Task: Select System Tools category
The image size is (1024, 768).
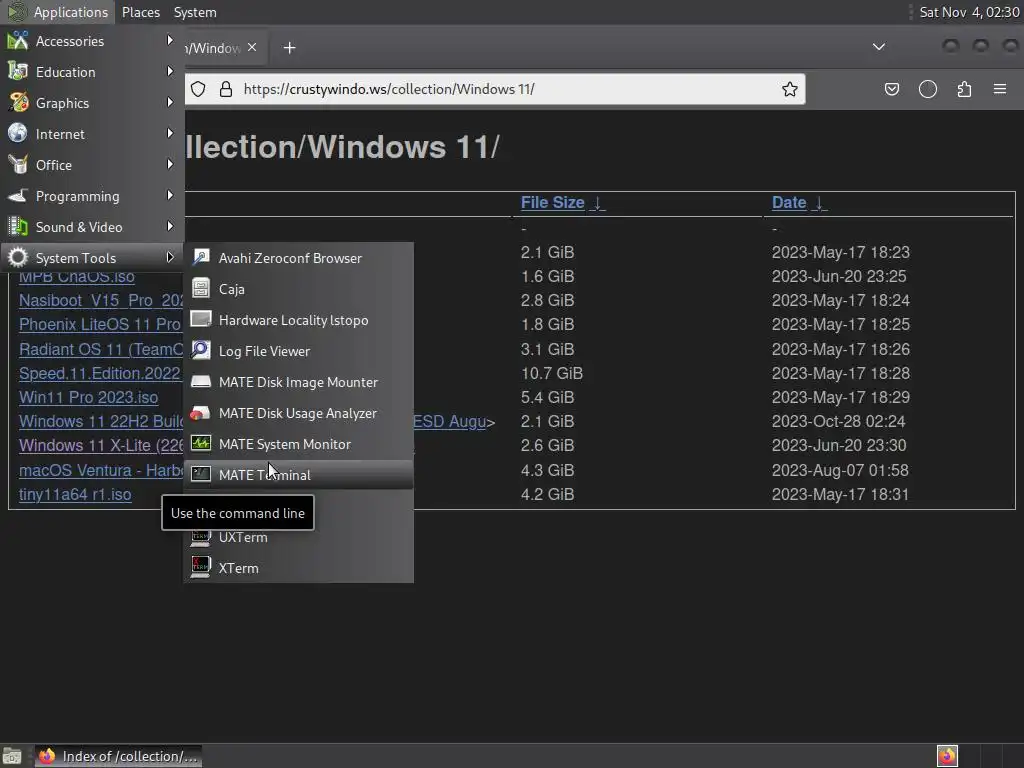Action: coord(92,258)
